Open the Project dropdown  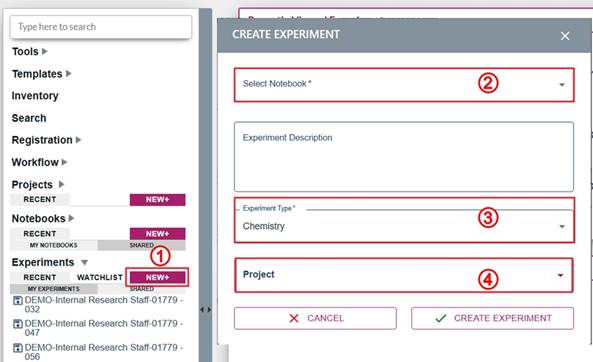click(x=404, y=275)
